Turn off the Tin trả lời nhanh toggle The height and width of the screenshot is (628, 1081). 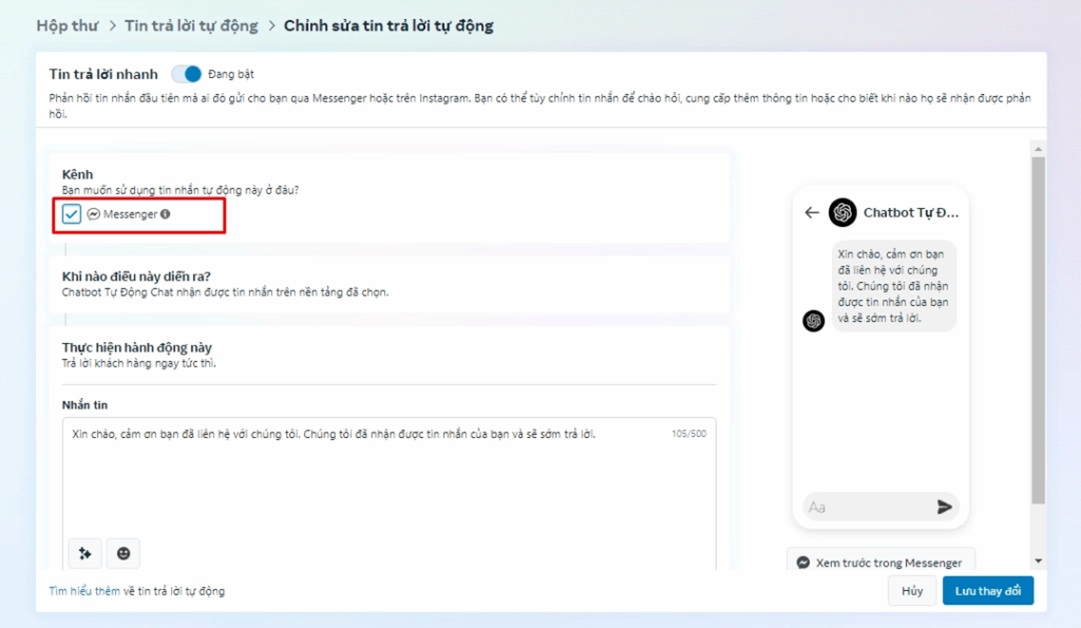[188, 73]
